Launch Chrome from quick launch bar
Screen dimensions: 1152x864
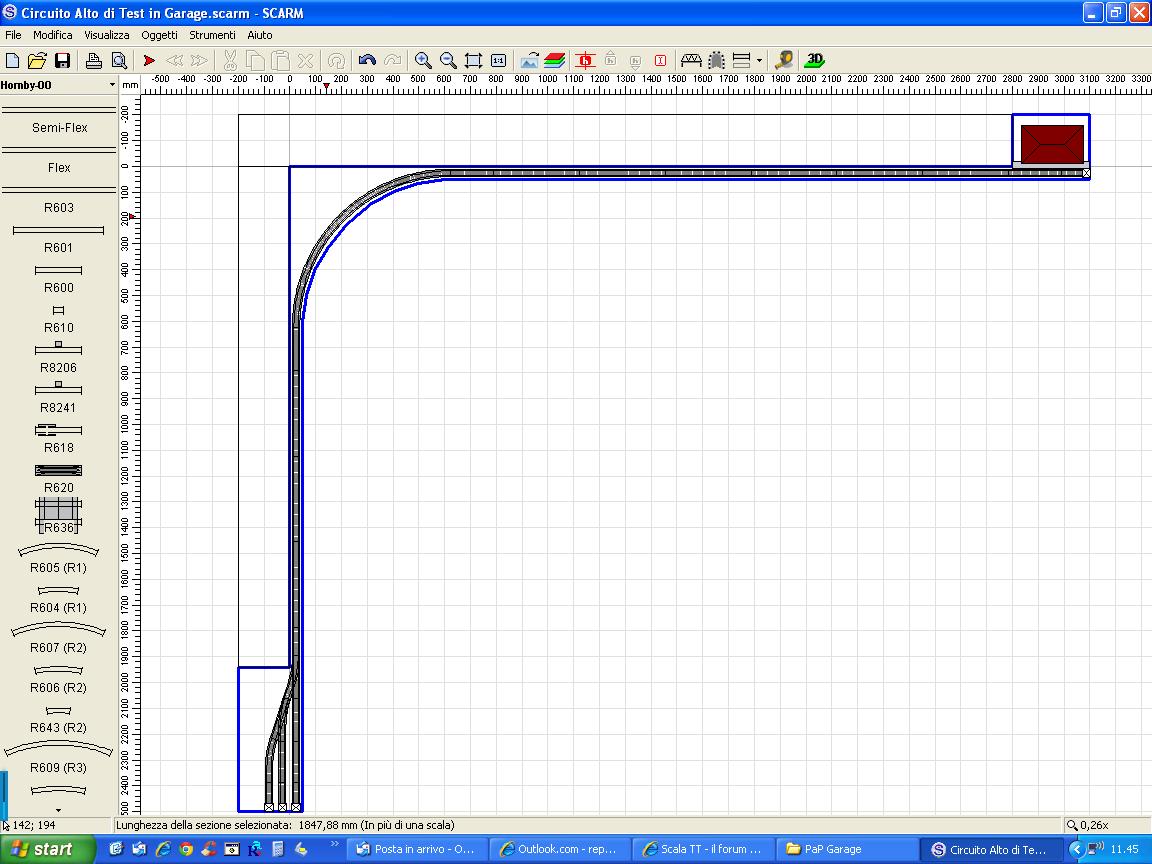coord(186,849)
